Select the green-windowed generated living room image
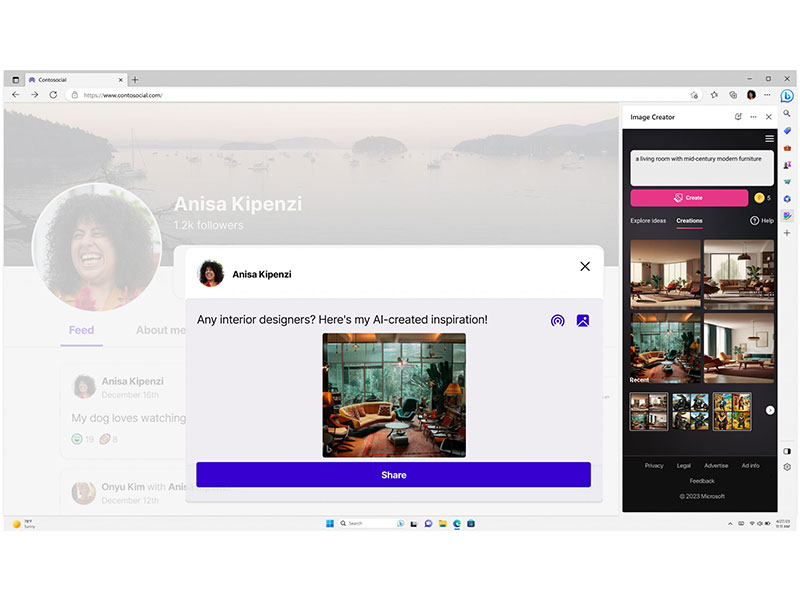 point(665,347)
